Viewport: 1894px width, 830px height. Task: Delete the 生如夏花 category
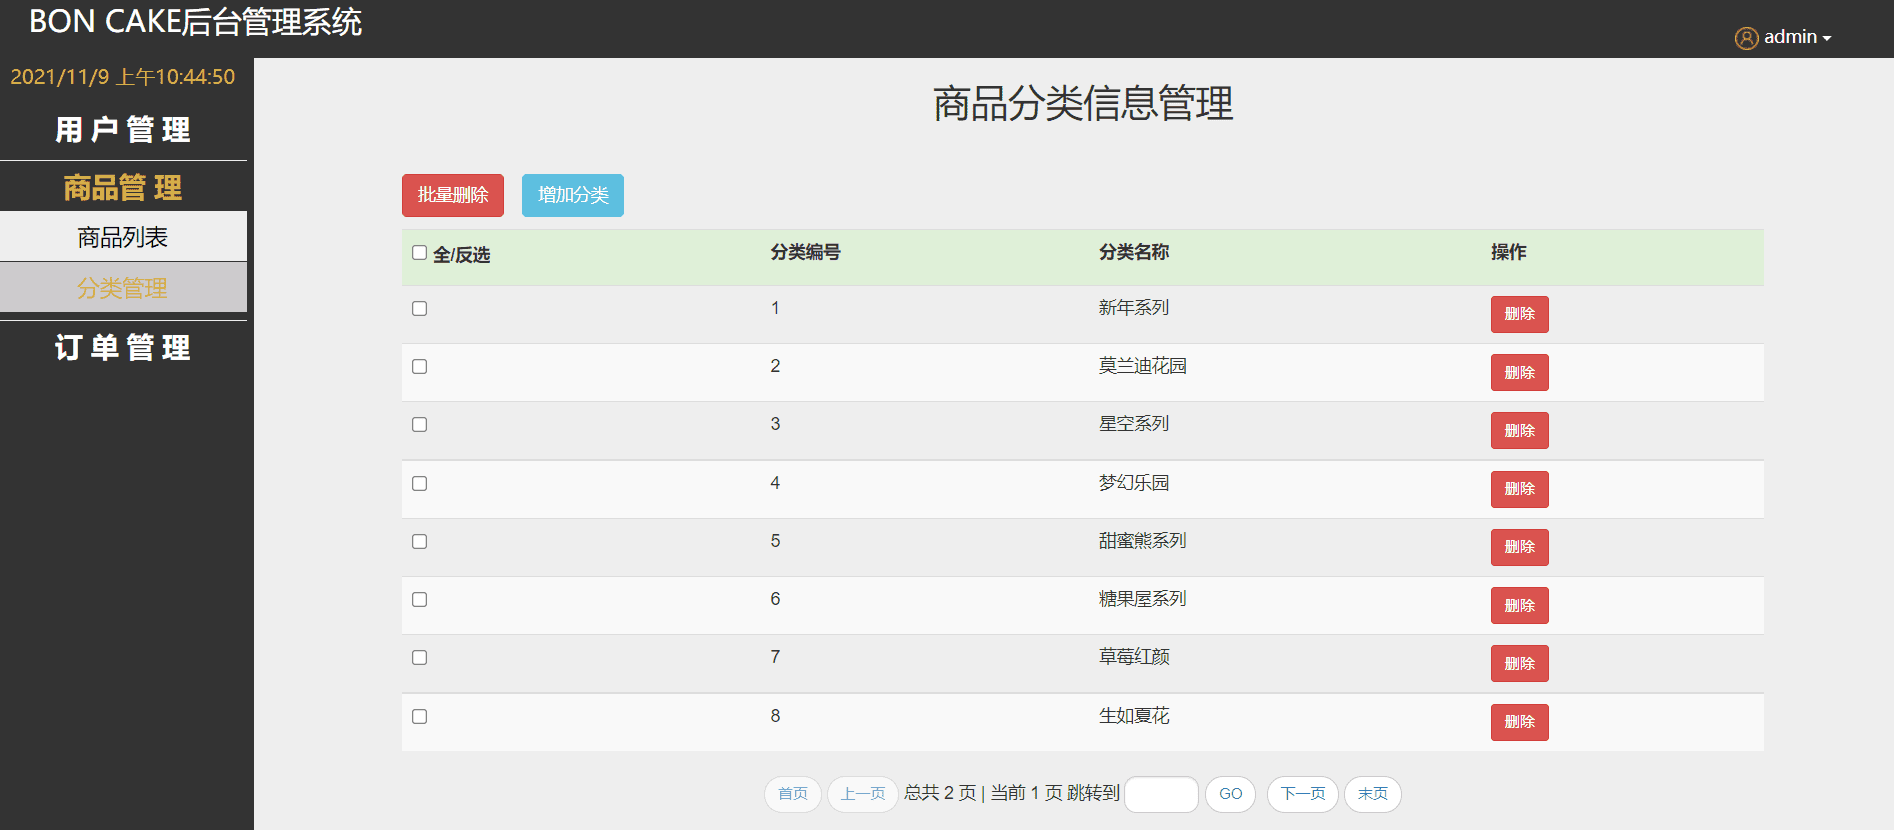click(x=1519, y=722)
